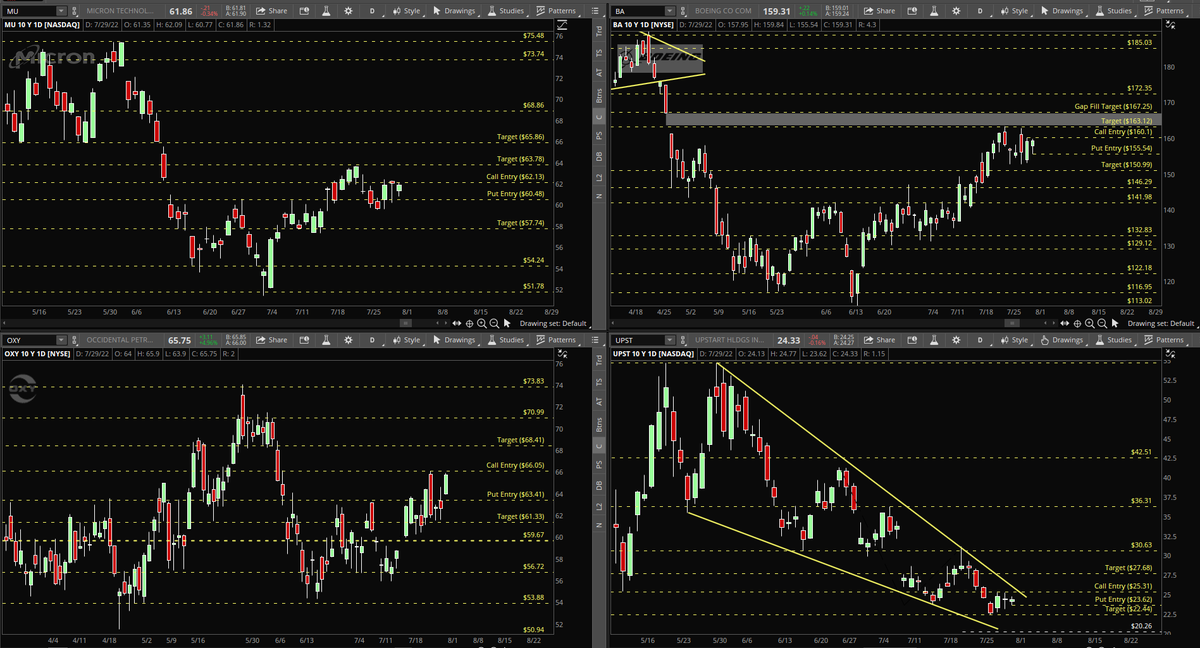Expand the UPST symbol dropdown arrow
1200x648 pixels.
coord(669,340)
